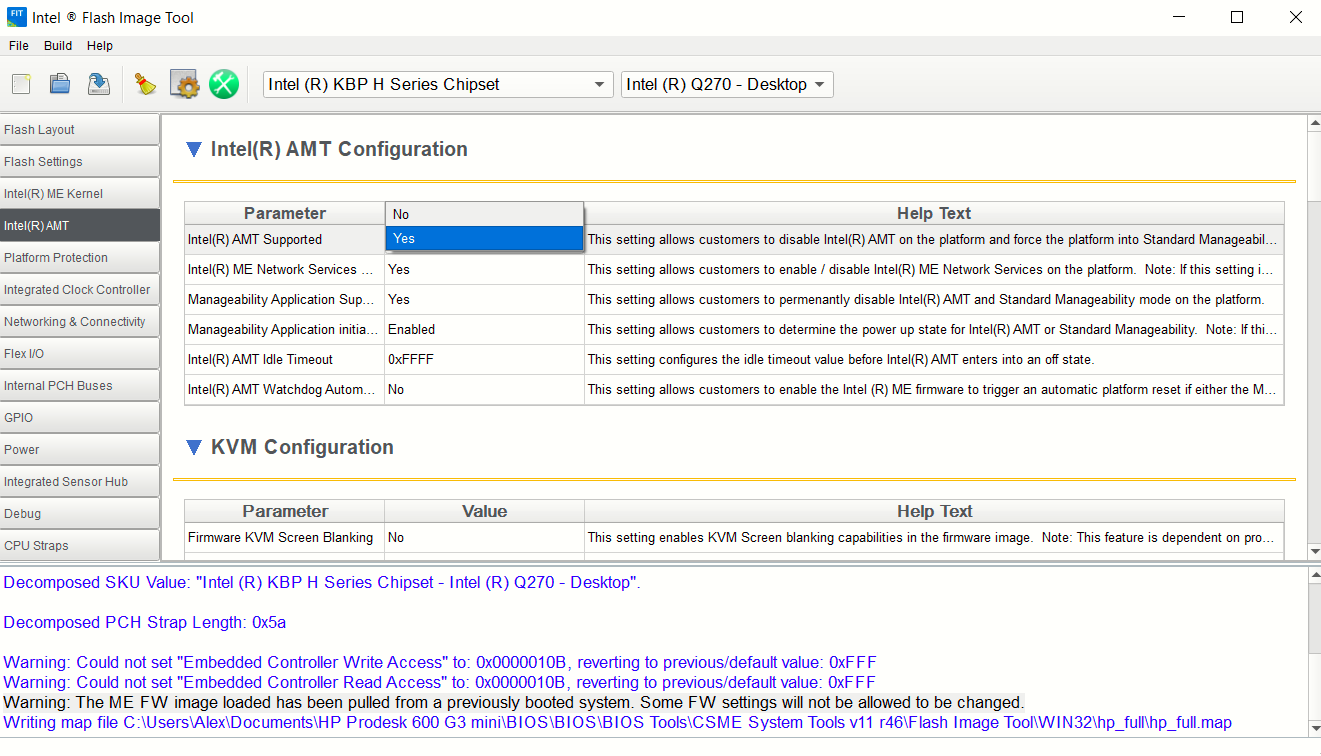The height and width of the screenshot is (756, 1321).
Task: Click the ME Network Services value Yes
Action: [485, 270]
